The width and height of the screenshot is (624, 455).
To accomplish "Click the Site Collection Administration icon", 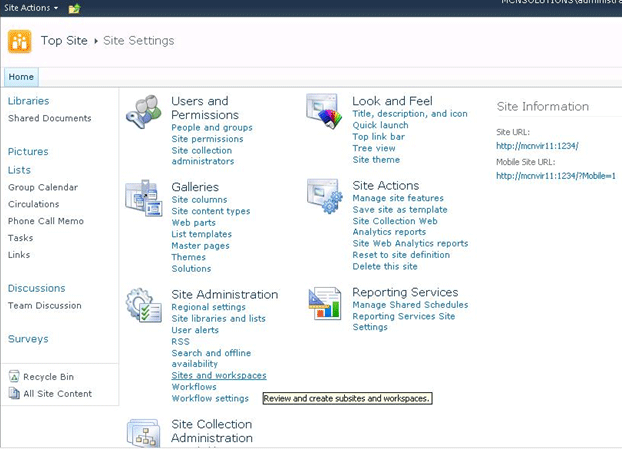I will point(144,433).
